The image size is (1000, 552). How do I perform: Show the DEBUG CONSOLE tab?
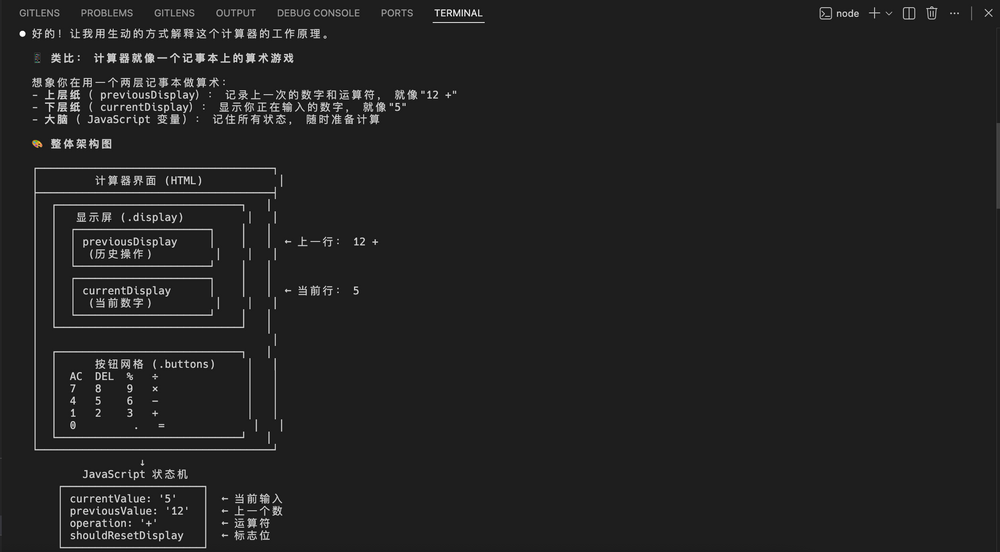click(318, 13)
